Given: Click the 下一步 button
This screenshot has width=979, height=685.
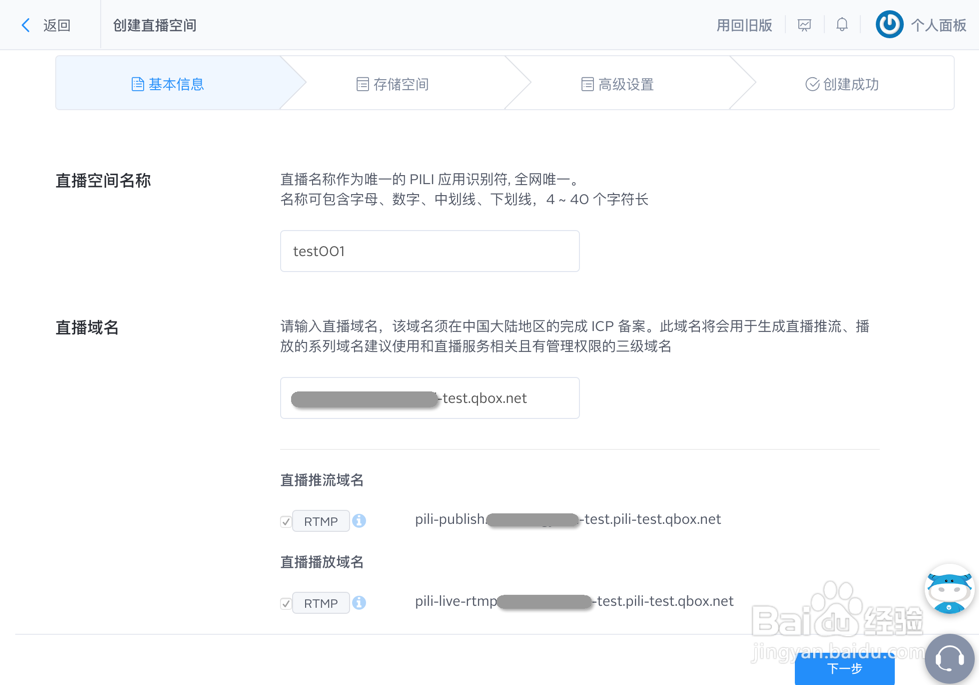Looking at the screenshot, I should coord(845,670).
